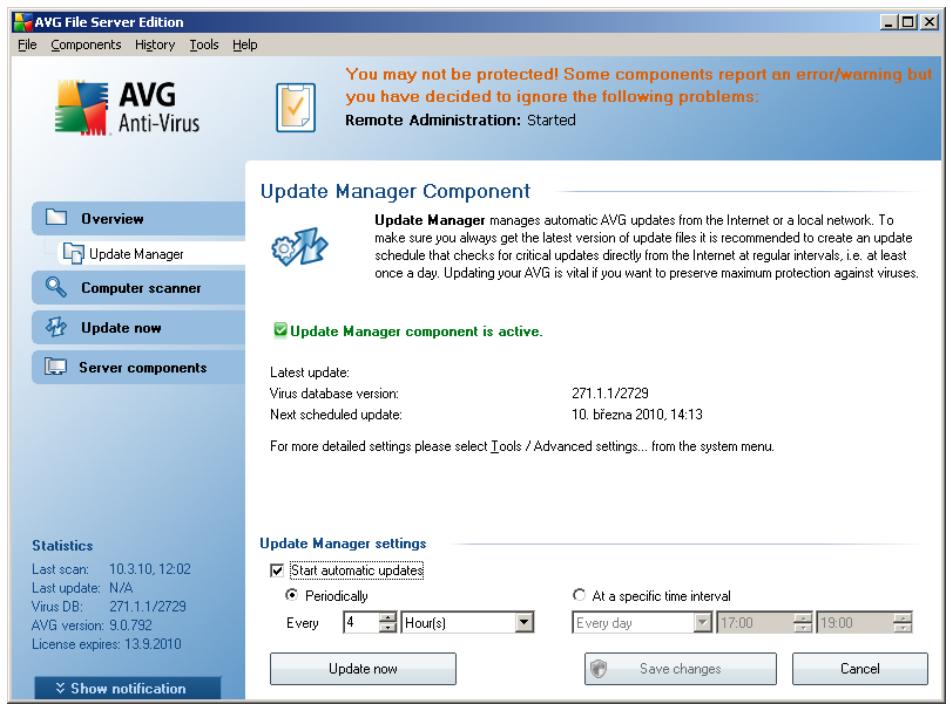The image size is (951, 706).
Task: Click the Update Manager sub-item icon in the sidebar
Action: click(73, 254)
